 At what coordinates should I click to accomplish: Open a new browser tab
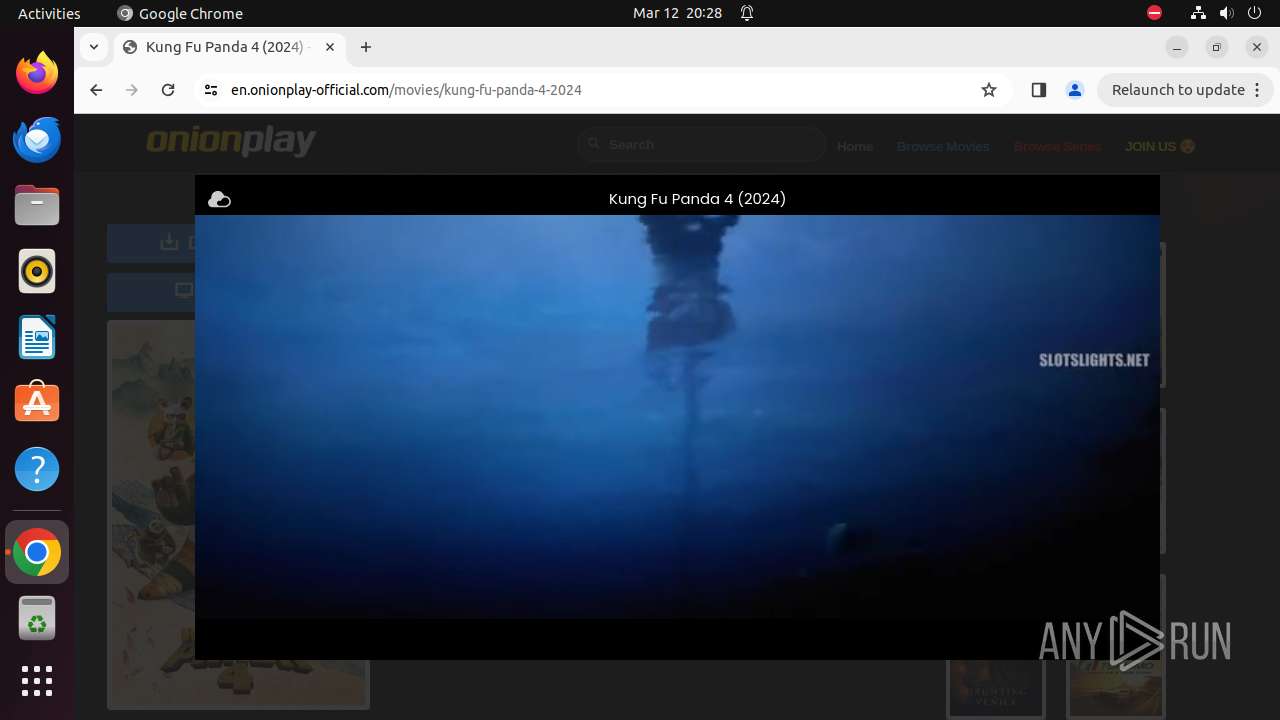coord(366,47)
